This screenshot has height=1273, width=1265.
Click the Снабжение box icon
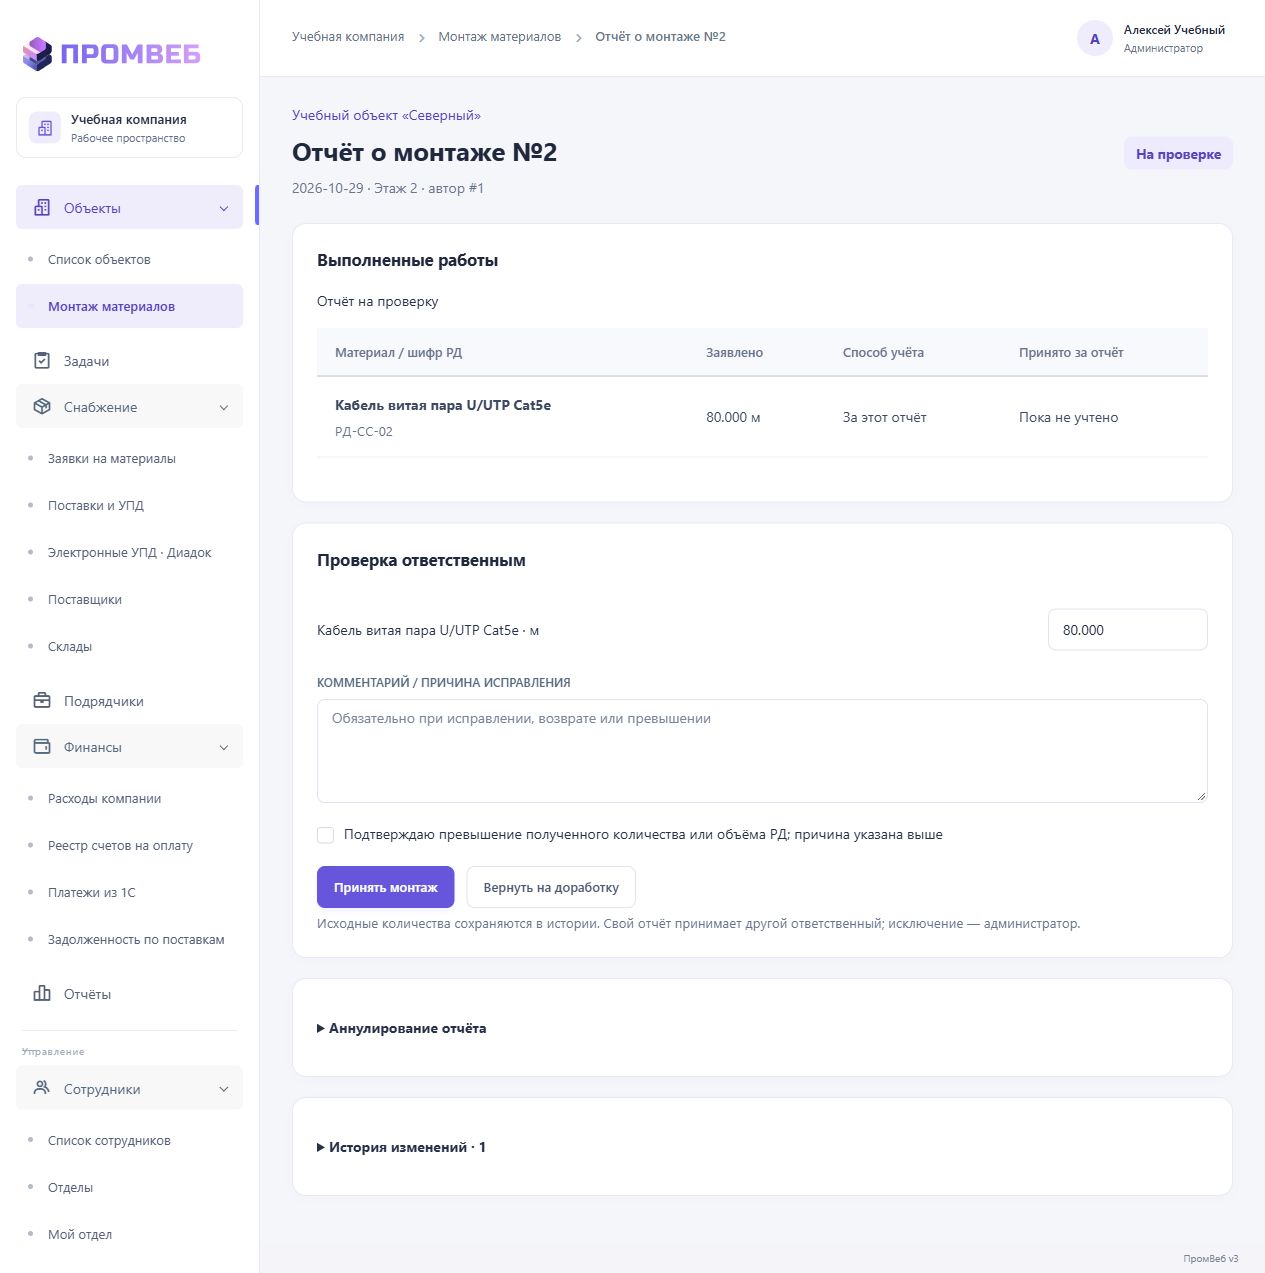pos(42,407)
